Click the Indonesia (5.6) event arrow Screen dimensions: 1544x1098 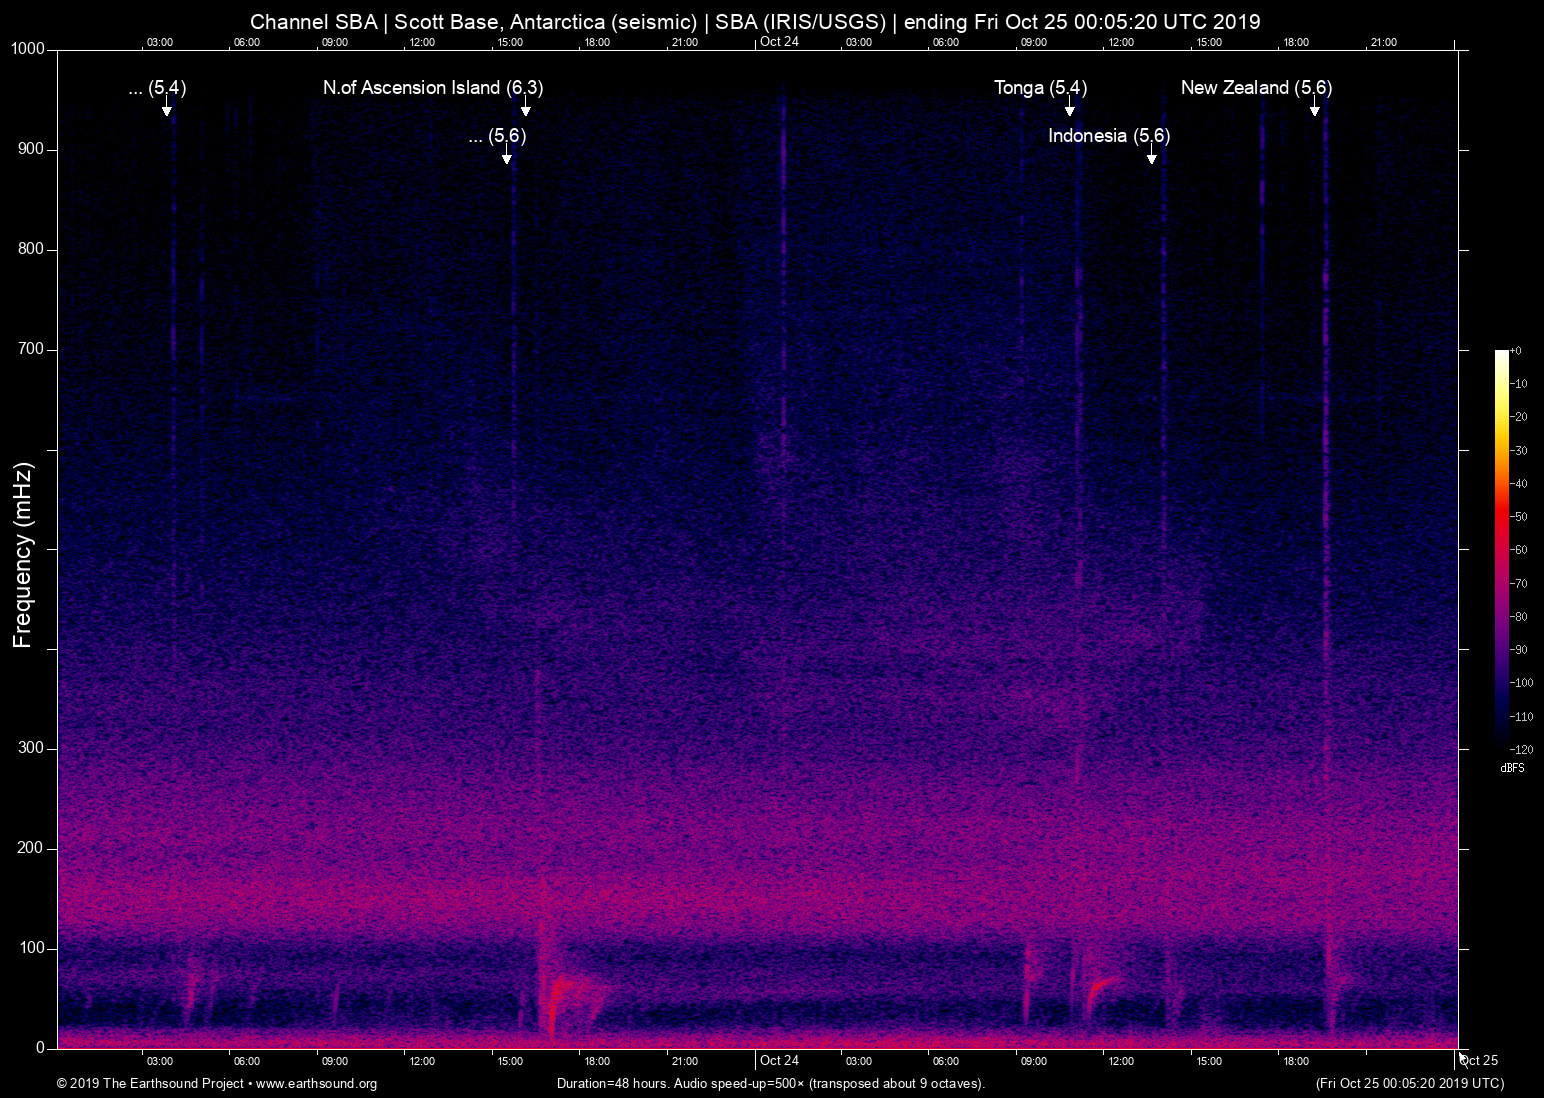pos(1151,157)
